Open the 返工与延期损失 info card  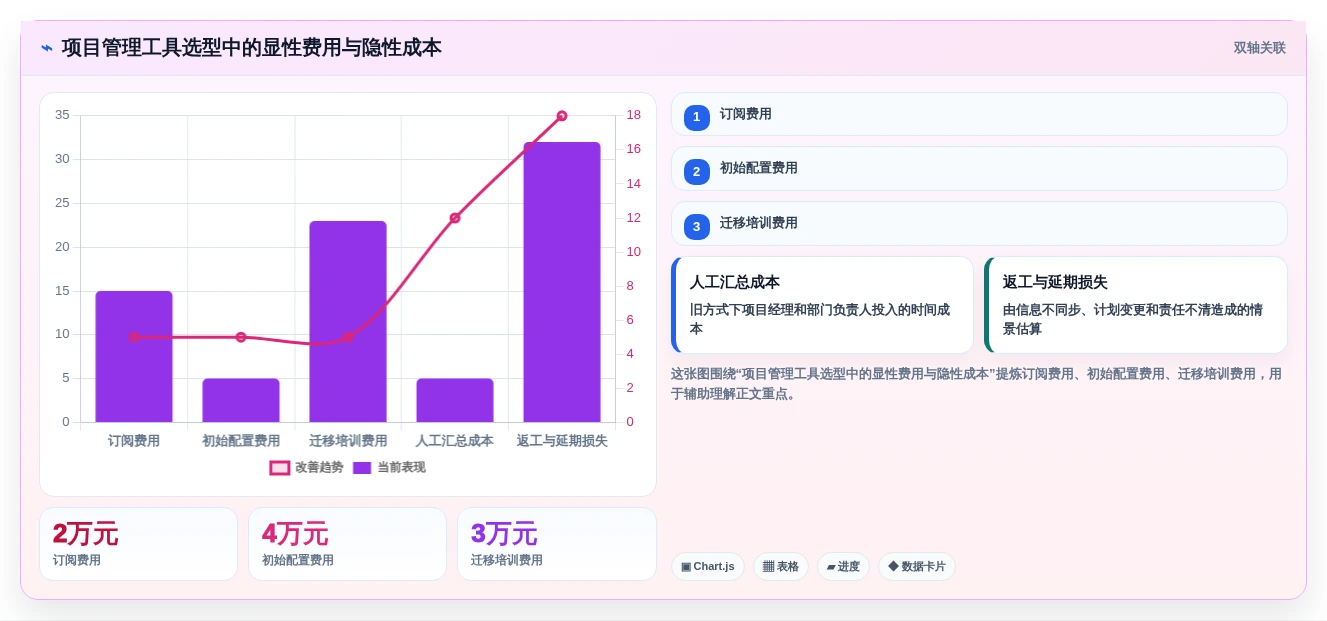tap(1135, 305)
